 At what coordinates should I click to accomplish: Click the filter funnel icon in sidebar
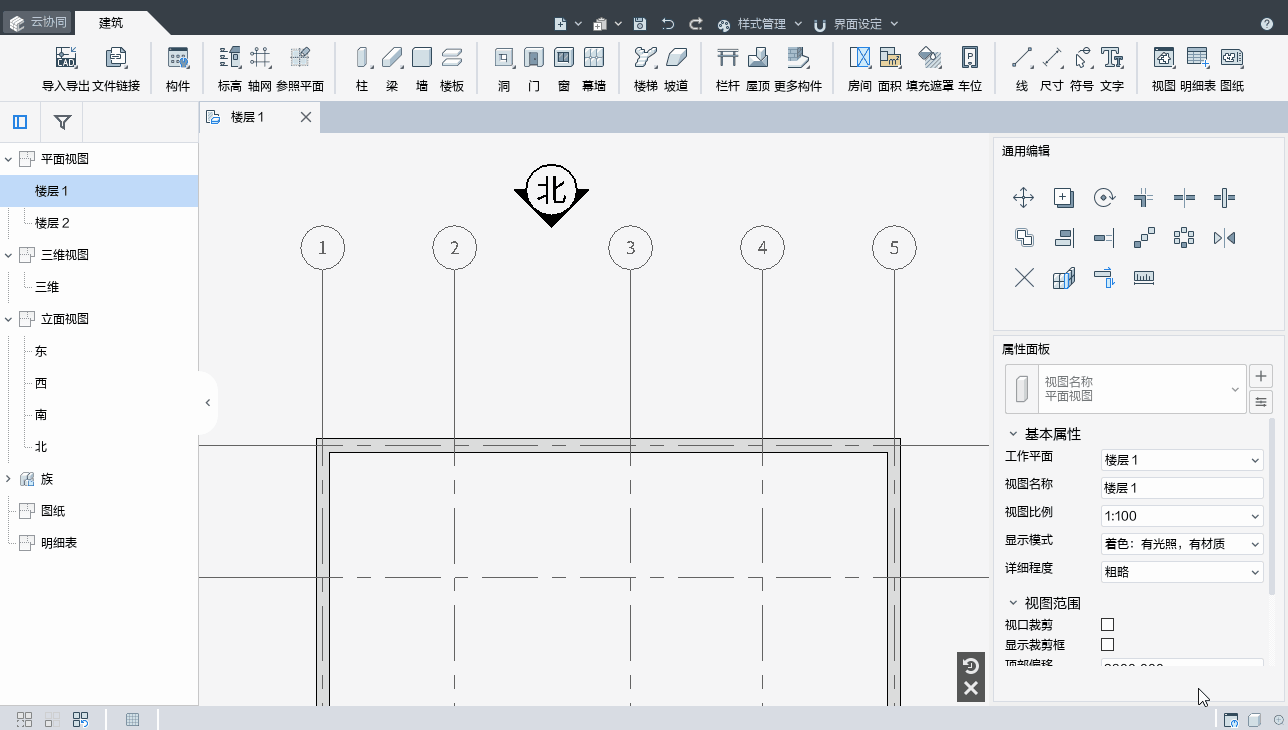[62, 123]
